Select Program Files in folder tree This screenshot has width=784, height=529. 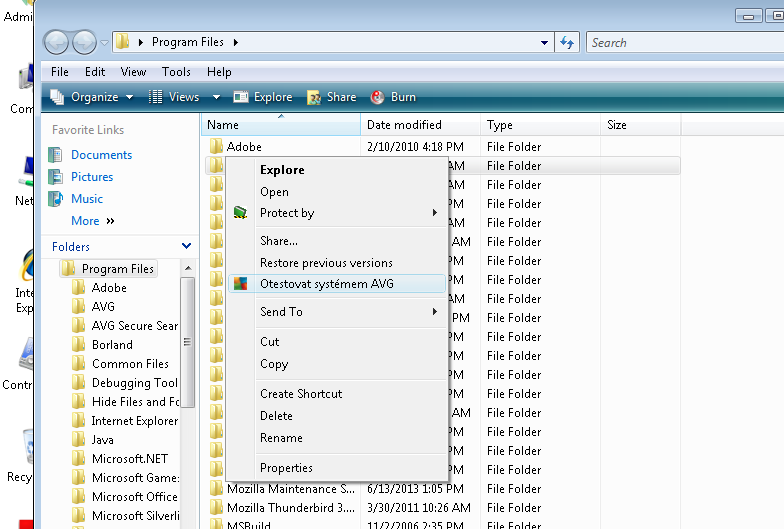pyautogui.click(x=108, y=269)
